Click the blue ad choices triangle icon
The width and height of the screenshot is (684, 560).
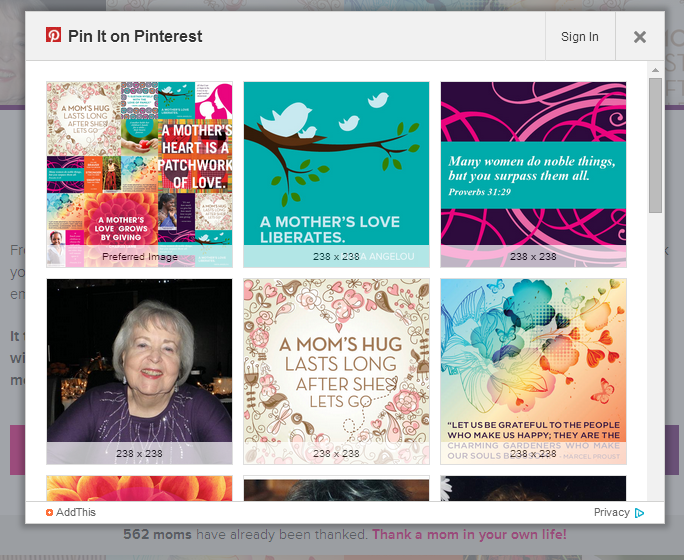click(639, 513)
